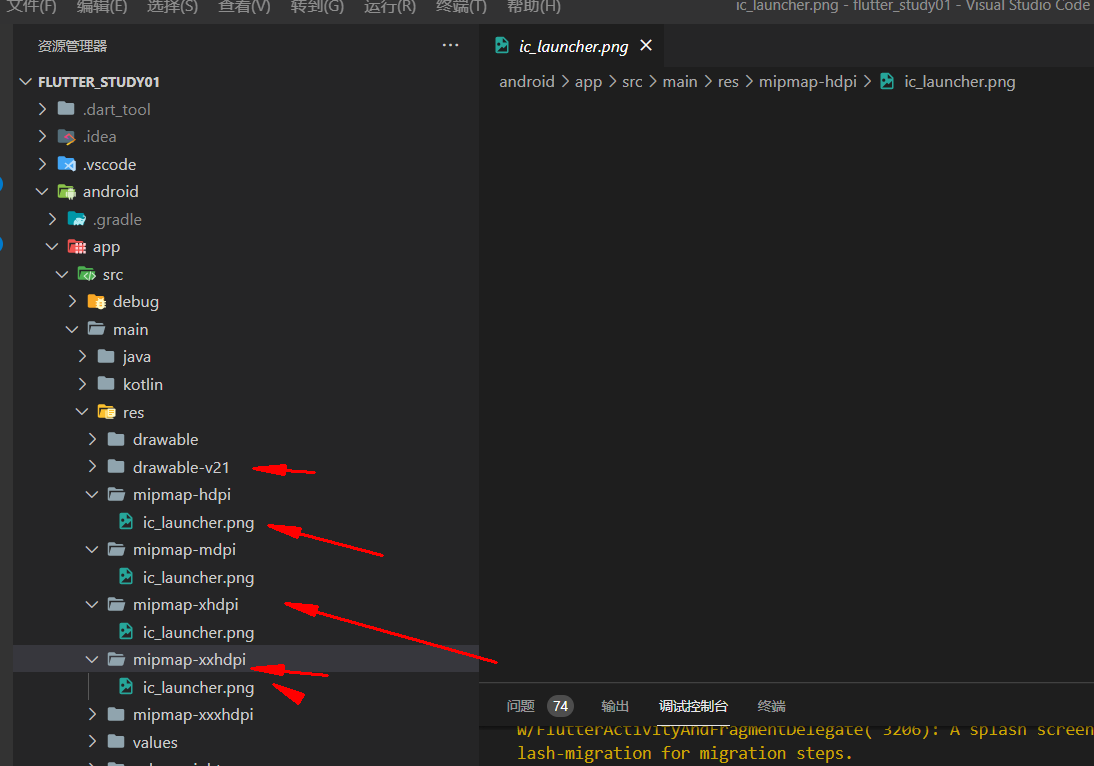Click the .vscode folder icon
Viewport: 1094px width, 766px height.
pos(66,164)
